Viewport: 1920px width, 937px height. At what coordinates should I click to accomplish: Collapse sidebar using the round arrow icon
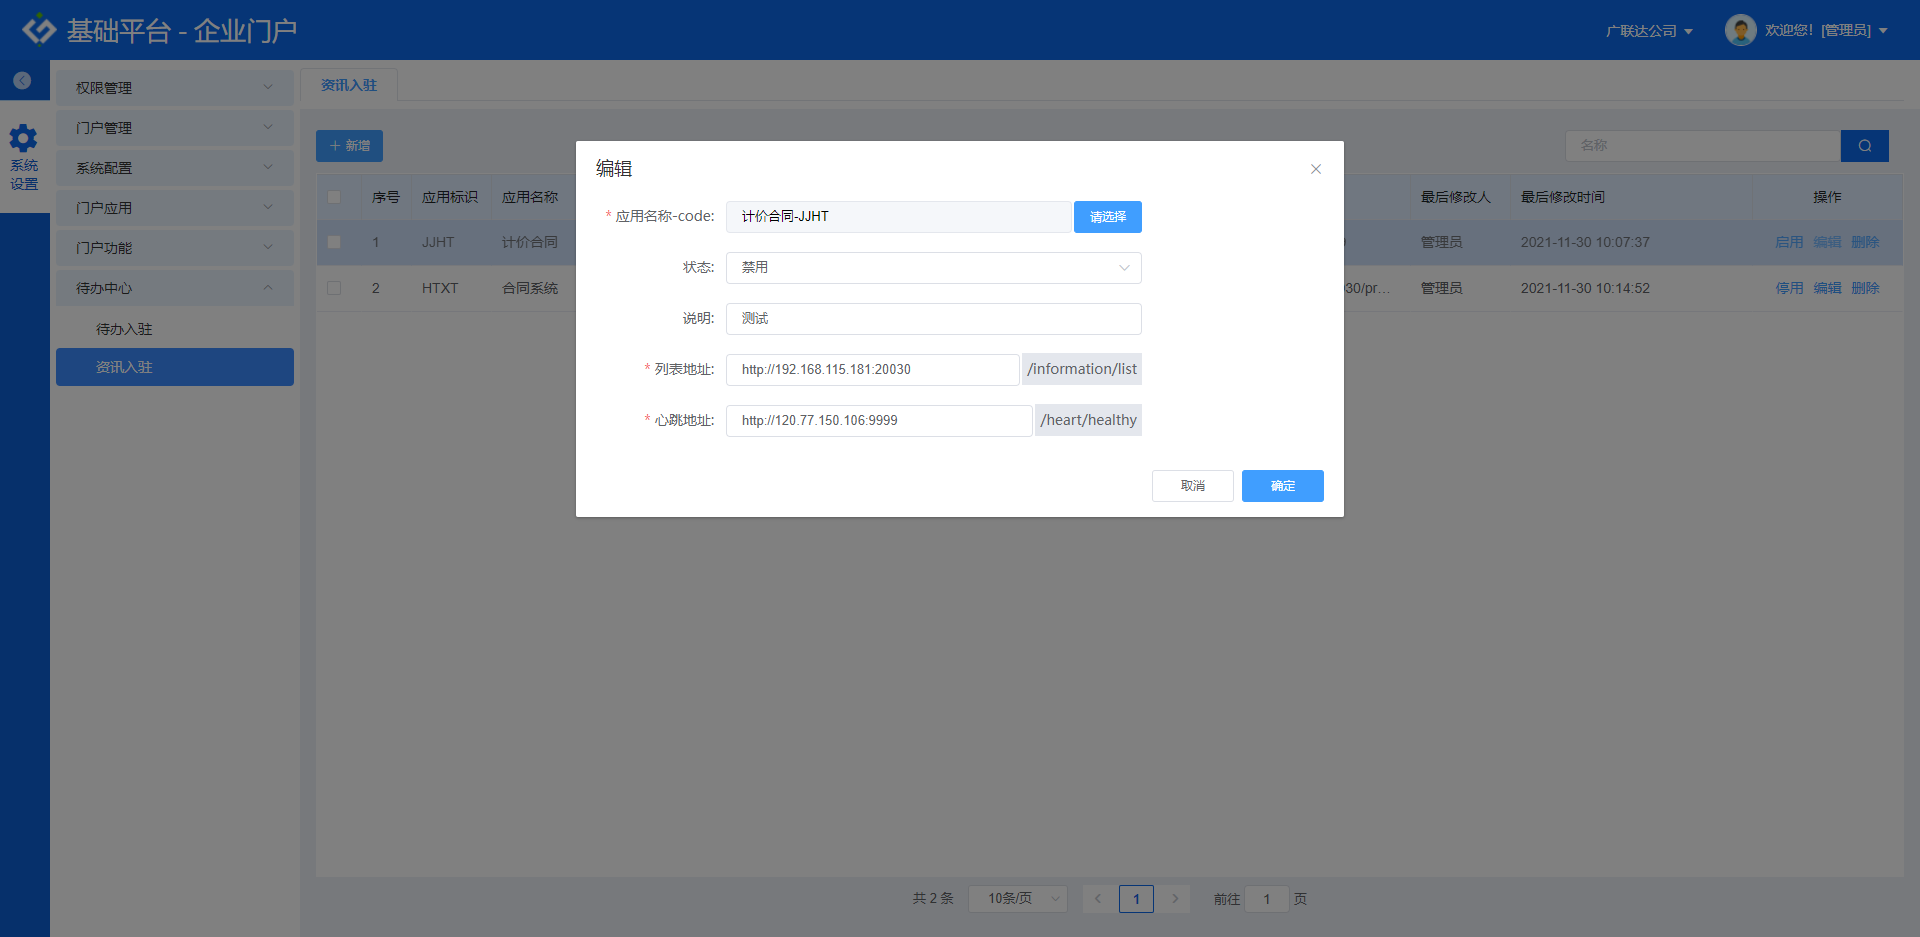coord(22,81)
